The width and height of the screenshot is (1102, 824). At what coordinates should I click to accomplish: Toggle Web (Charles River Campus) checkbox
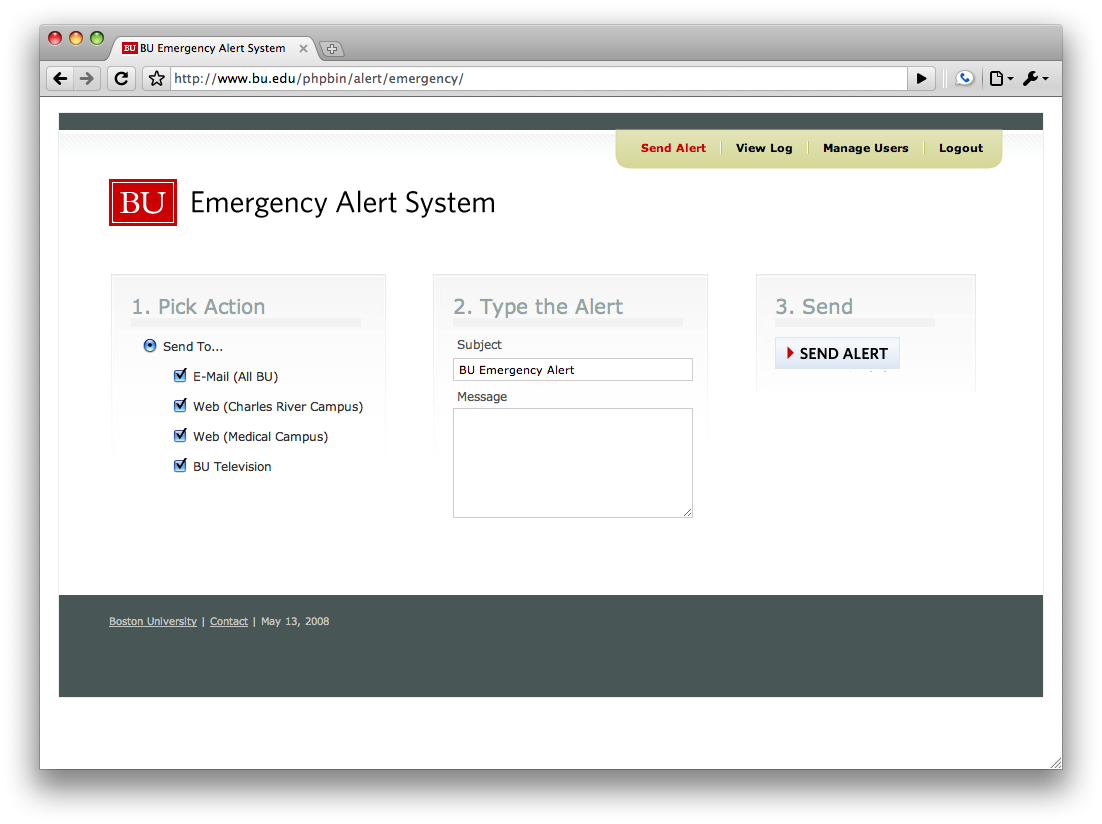click(x=180, y=406)
